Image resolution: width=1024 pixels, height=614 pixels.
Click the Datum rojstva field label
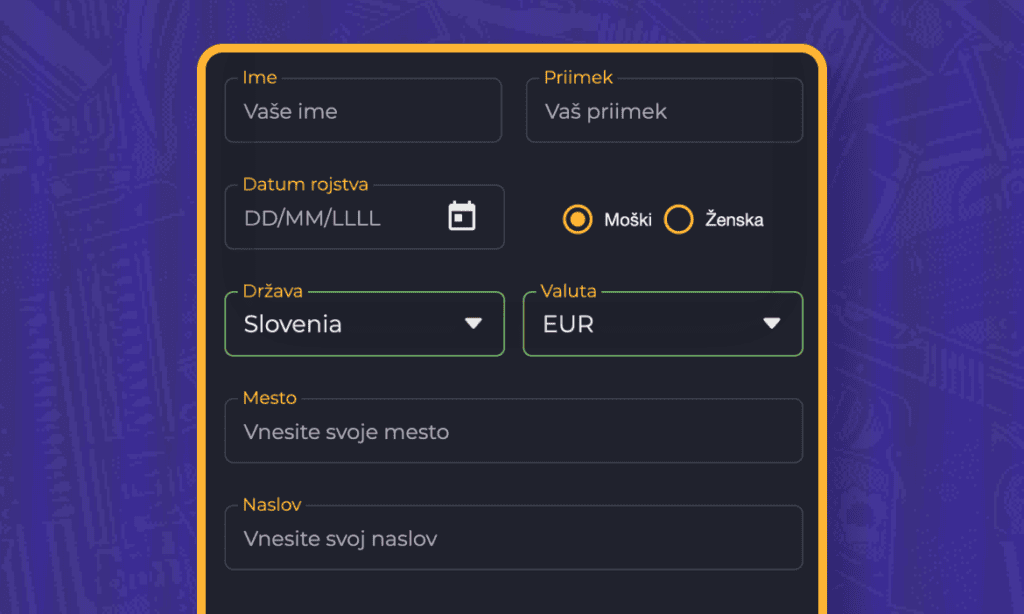coord(305,184)
